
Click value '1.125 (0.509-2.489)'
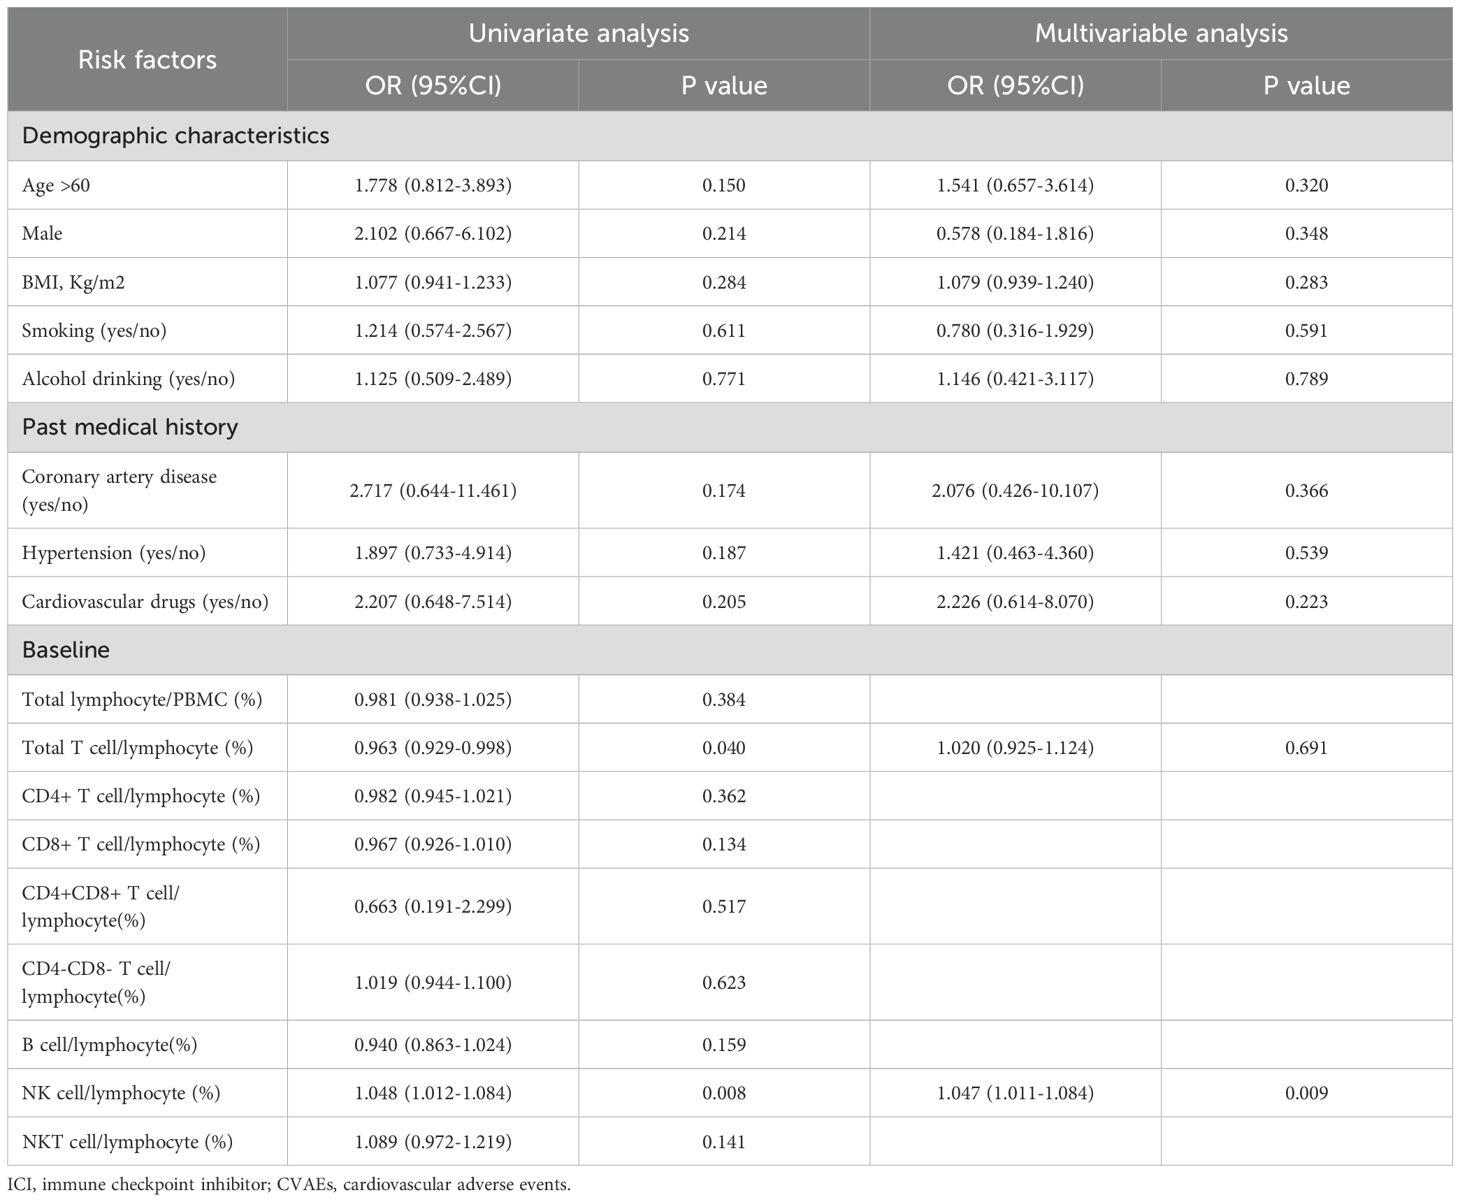click(433, 379)
